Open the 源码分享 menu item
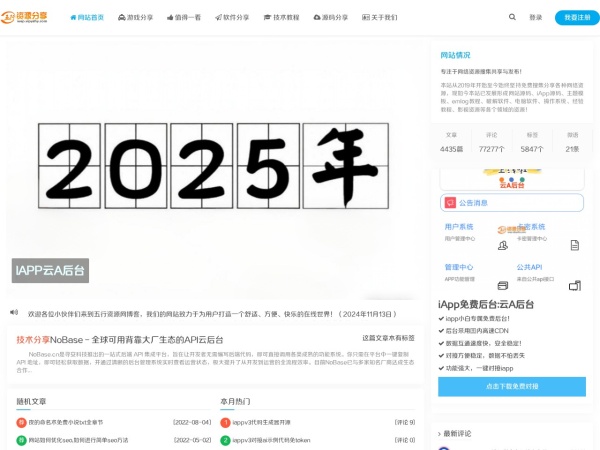600x450 pixels. click(x=331, y=18)
